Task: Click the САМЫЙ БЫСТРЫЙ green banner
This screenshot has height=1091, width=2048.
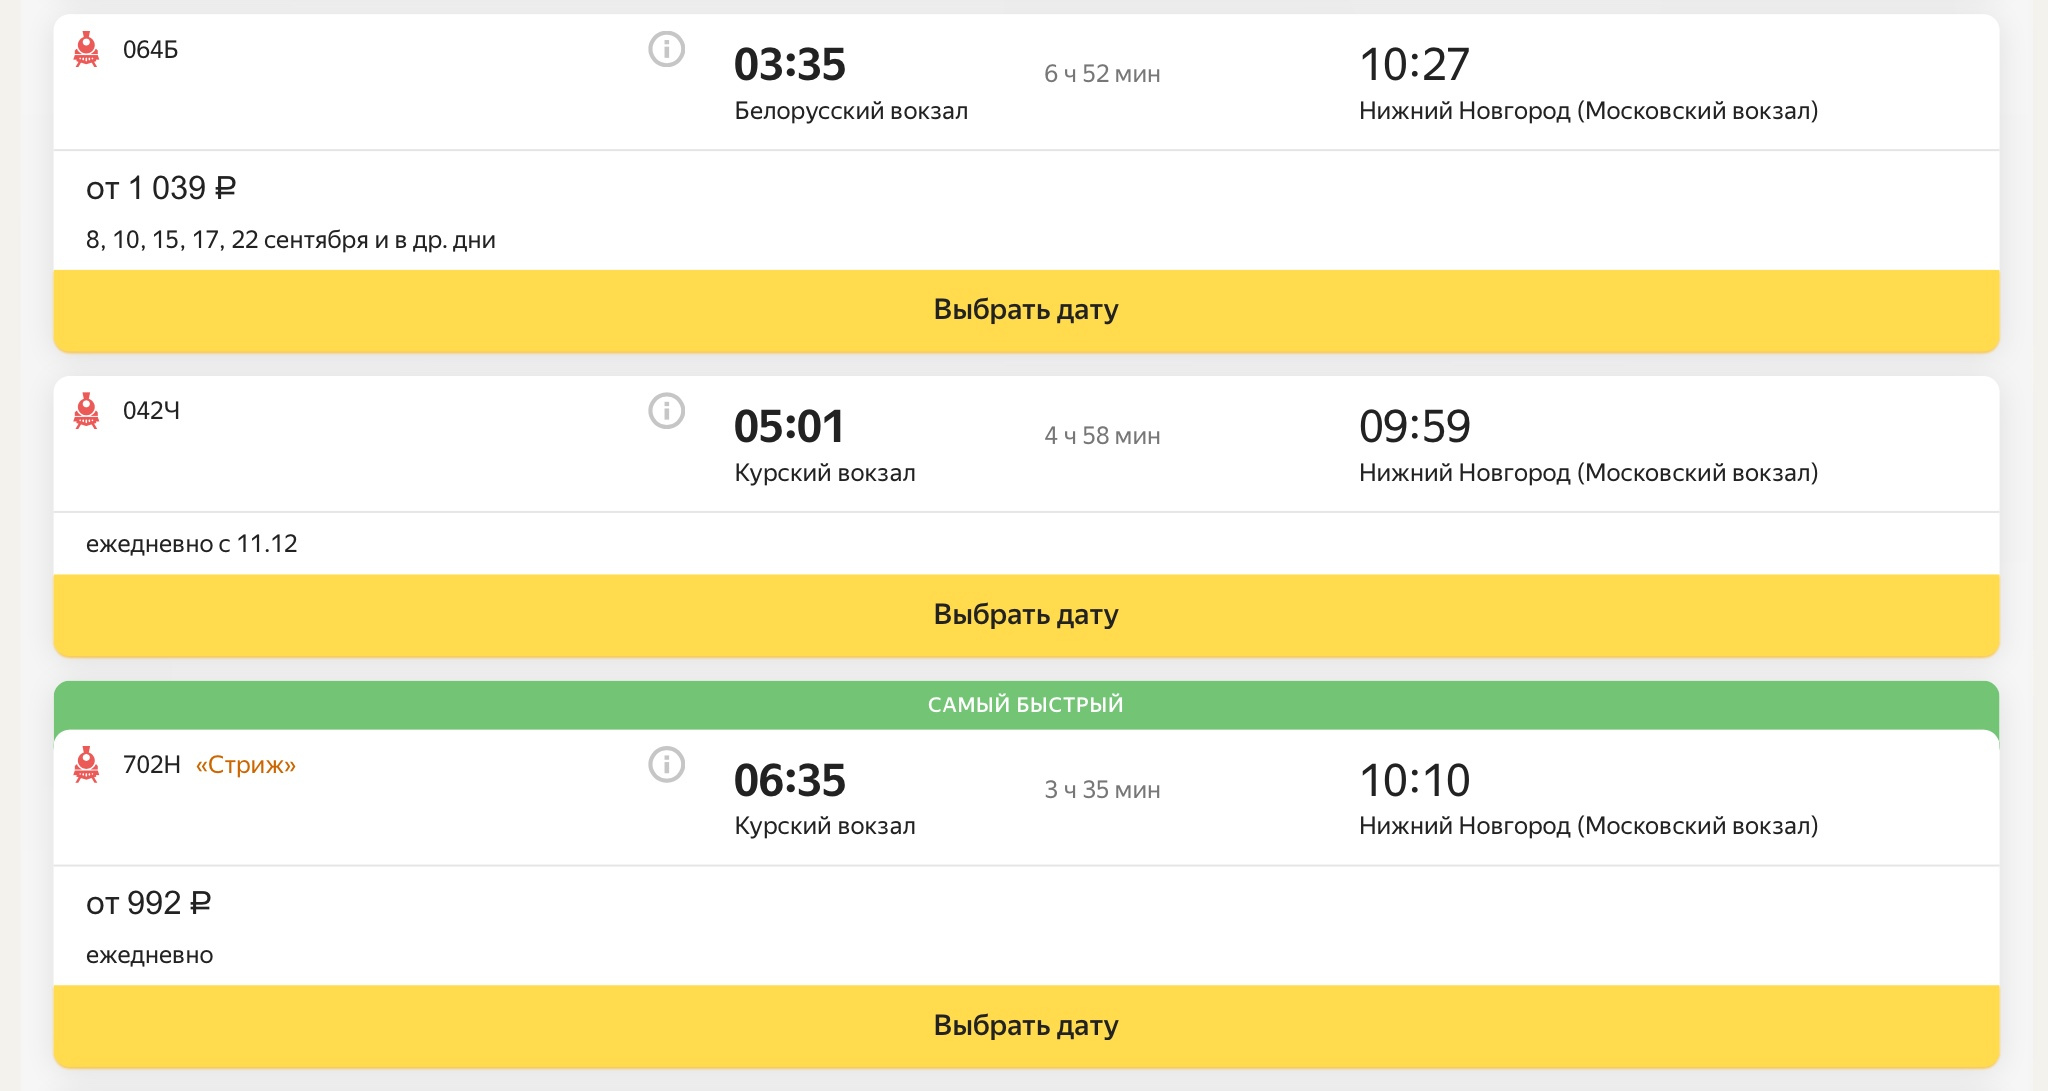Action: point(1026,705)
